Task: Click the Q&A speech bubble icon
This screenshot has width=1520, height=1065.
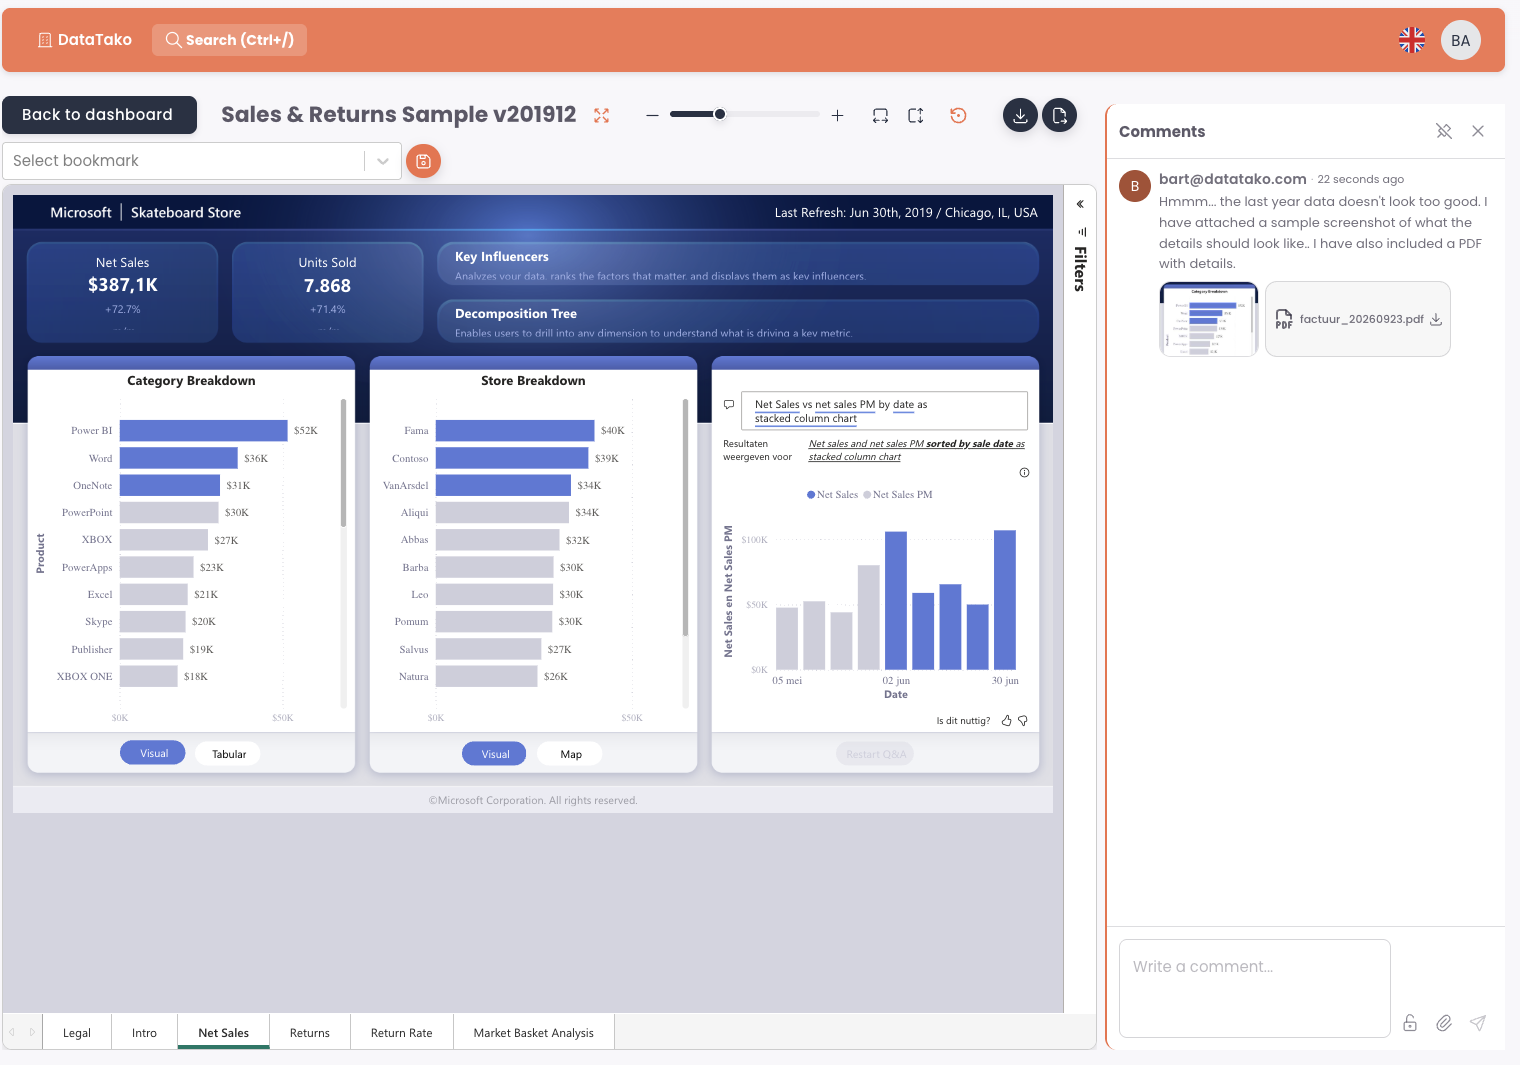Action: 729,405
